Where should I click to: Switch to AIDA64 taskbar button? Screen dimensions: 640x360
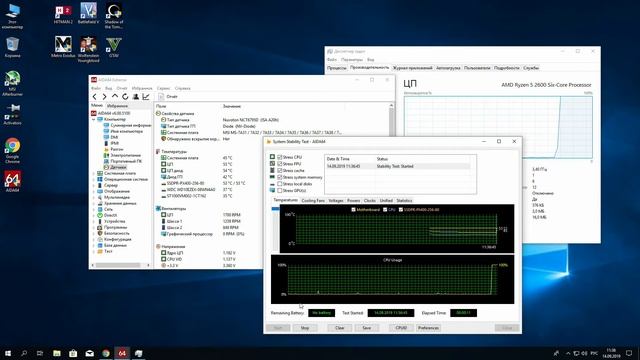[122, 353]
